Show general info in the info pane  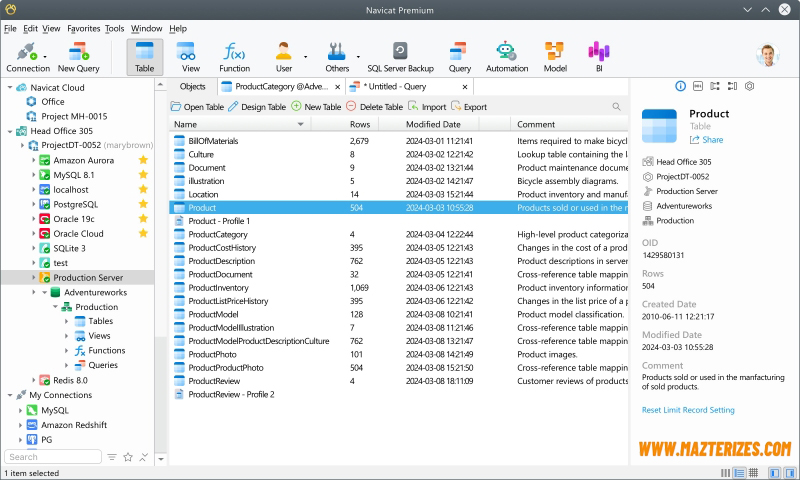(680, 86)
